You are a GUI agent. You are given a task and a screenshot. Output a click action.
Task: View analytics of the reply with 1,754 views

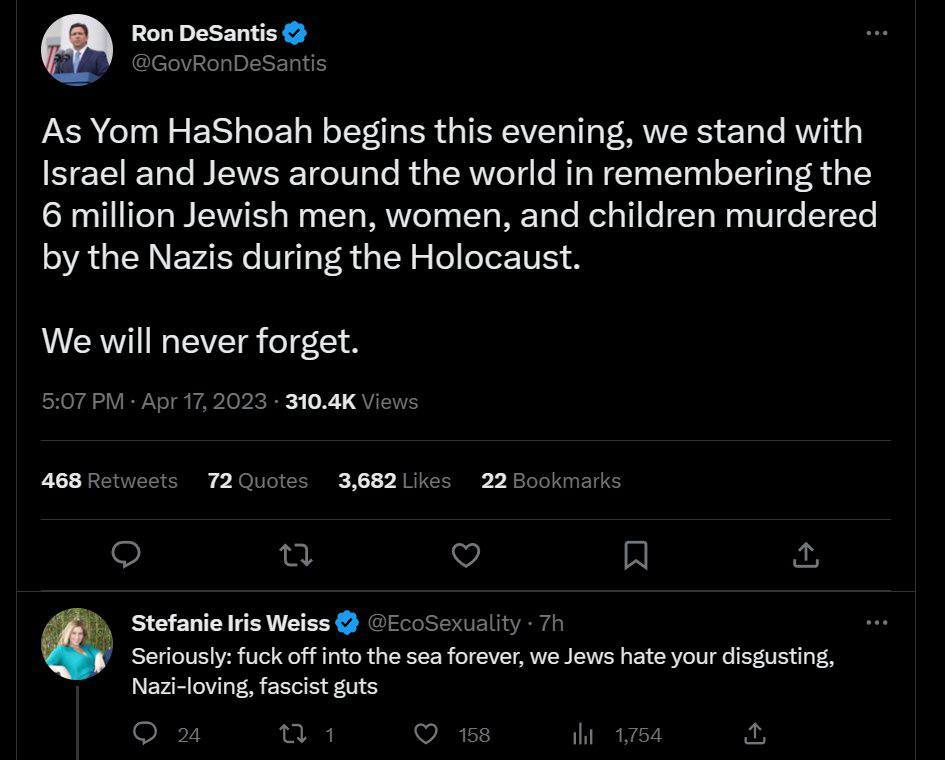(583, 735)
